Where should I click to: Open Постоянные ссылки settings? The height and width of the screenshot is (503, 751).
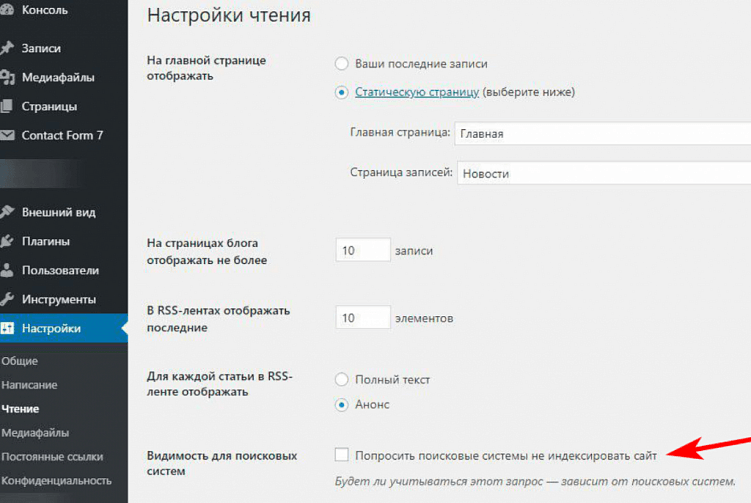(52, 457)
